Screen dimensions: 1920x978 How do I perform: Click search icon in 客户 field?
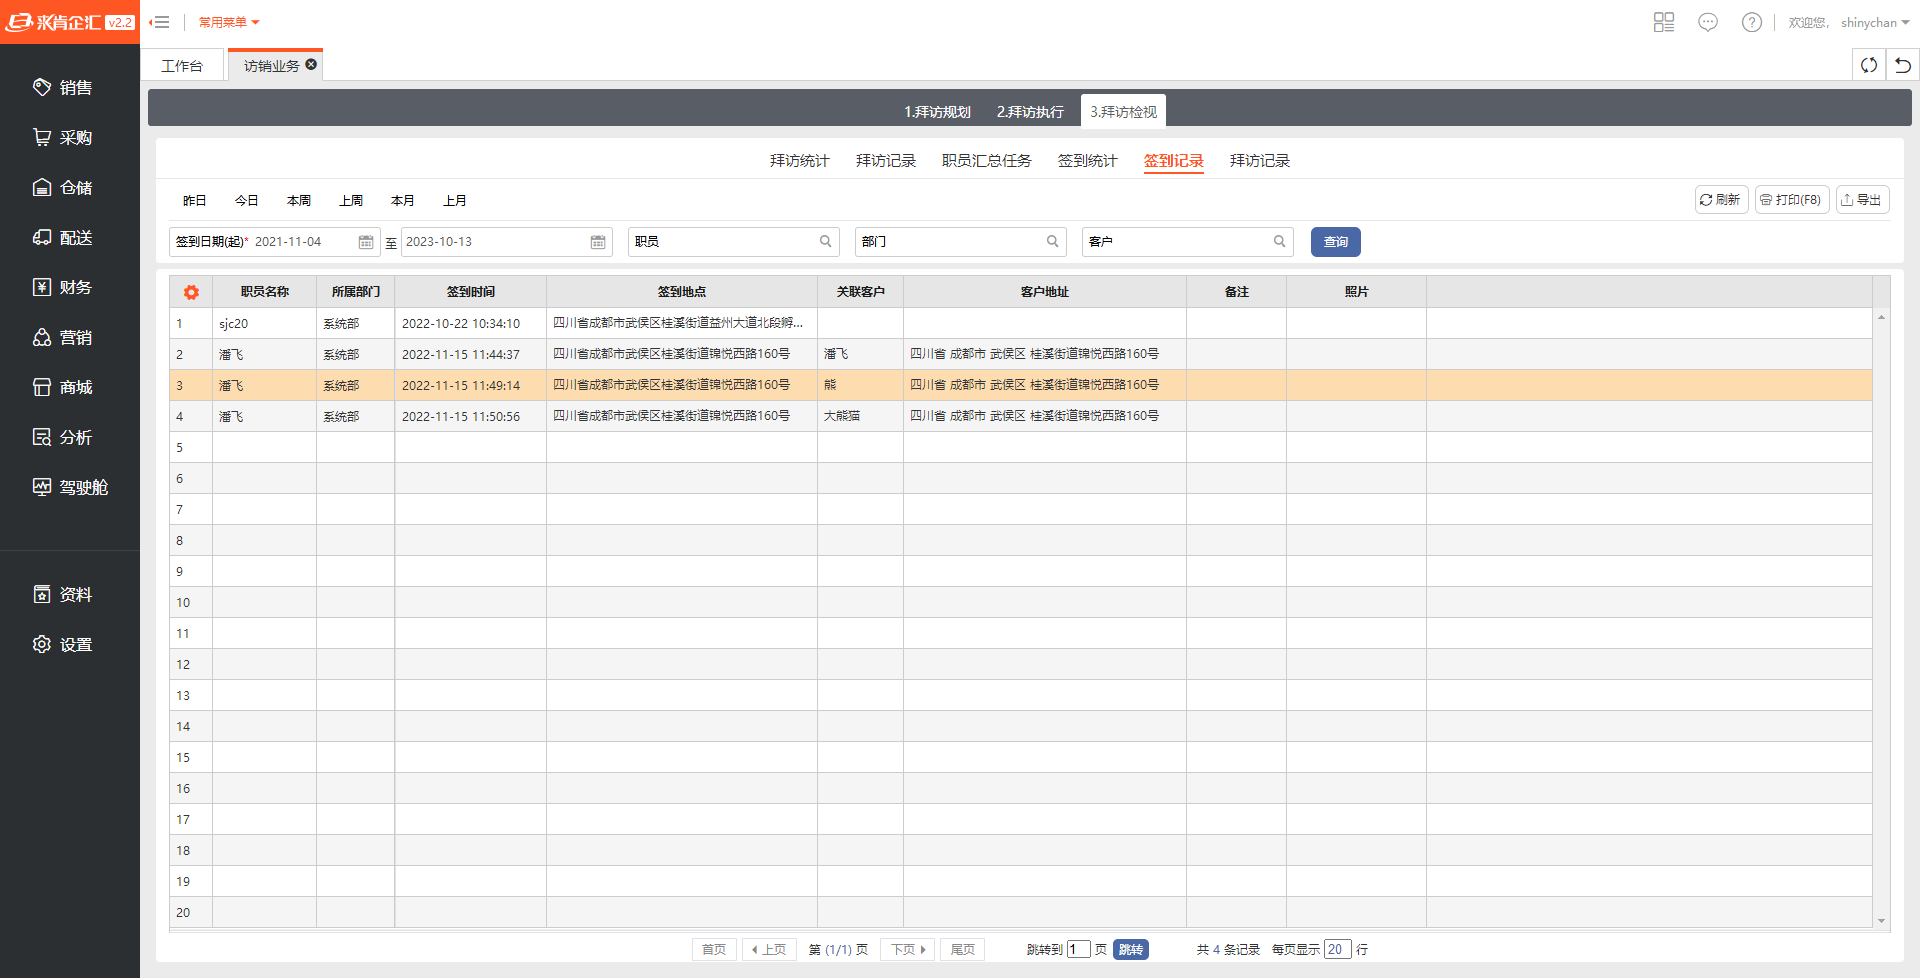click(1280, 241)
